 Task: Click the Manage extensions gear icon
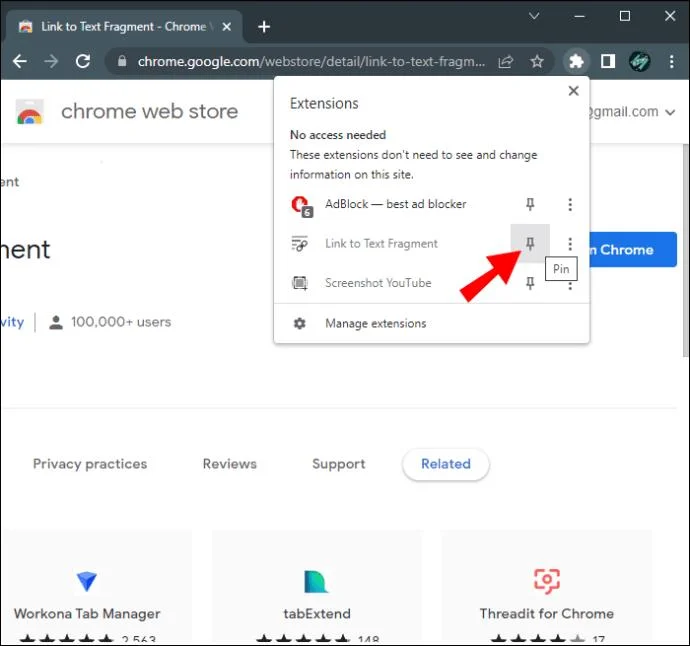tap(300, 323)
